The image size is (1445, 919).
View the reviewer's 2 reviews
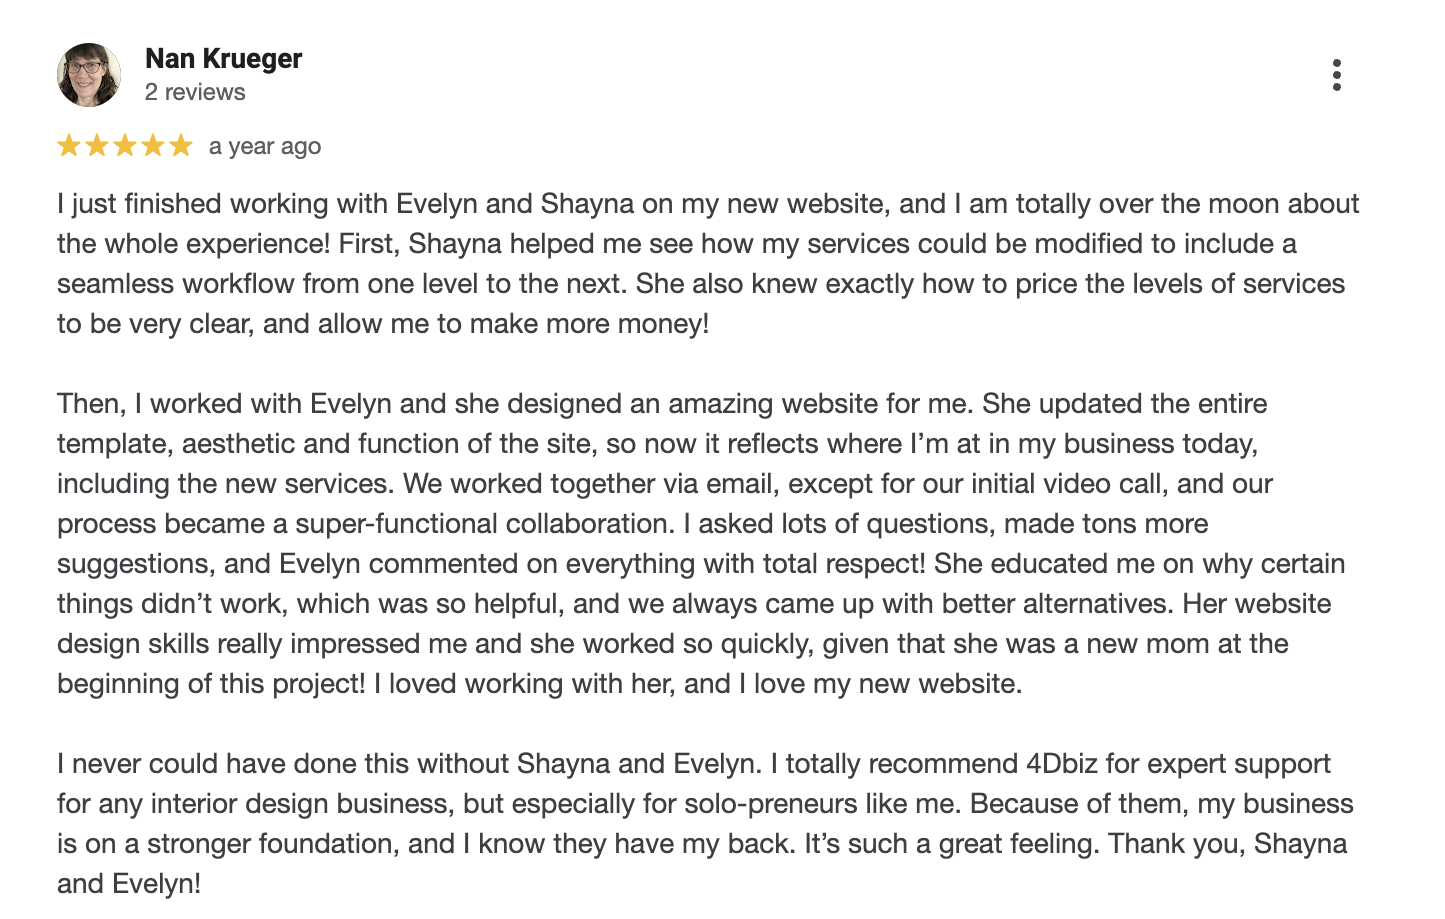tap(195, 92)
